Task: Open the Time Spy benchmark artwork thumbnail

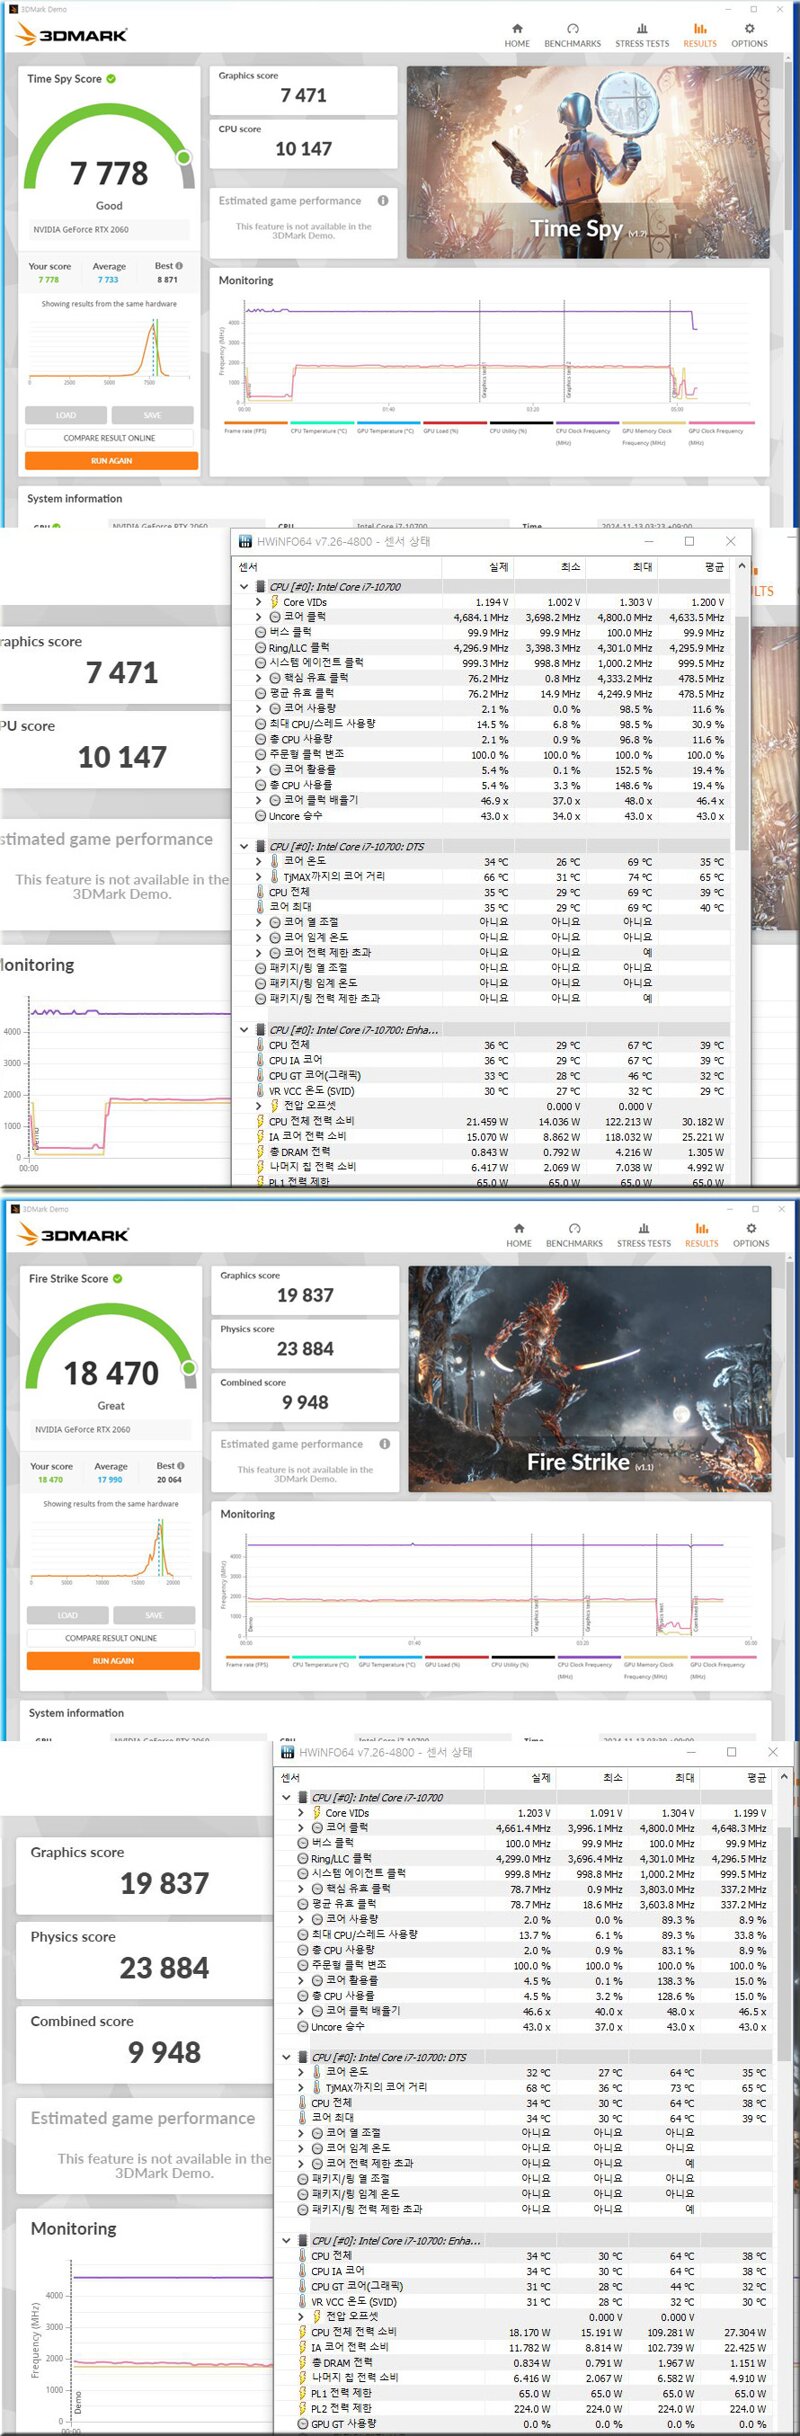Action: [588, 162]
